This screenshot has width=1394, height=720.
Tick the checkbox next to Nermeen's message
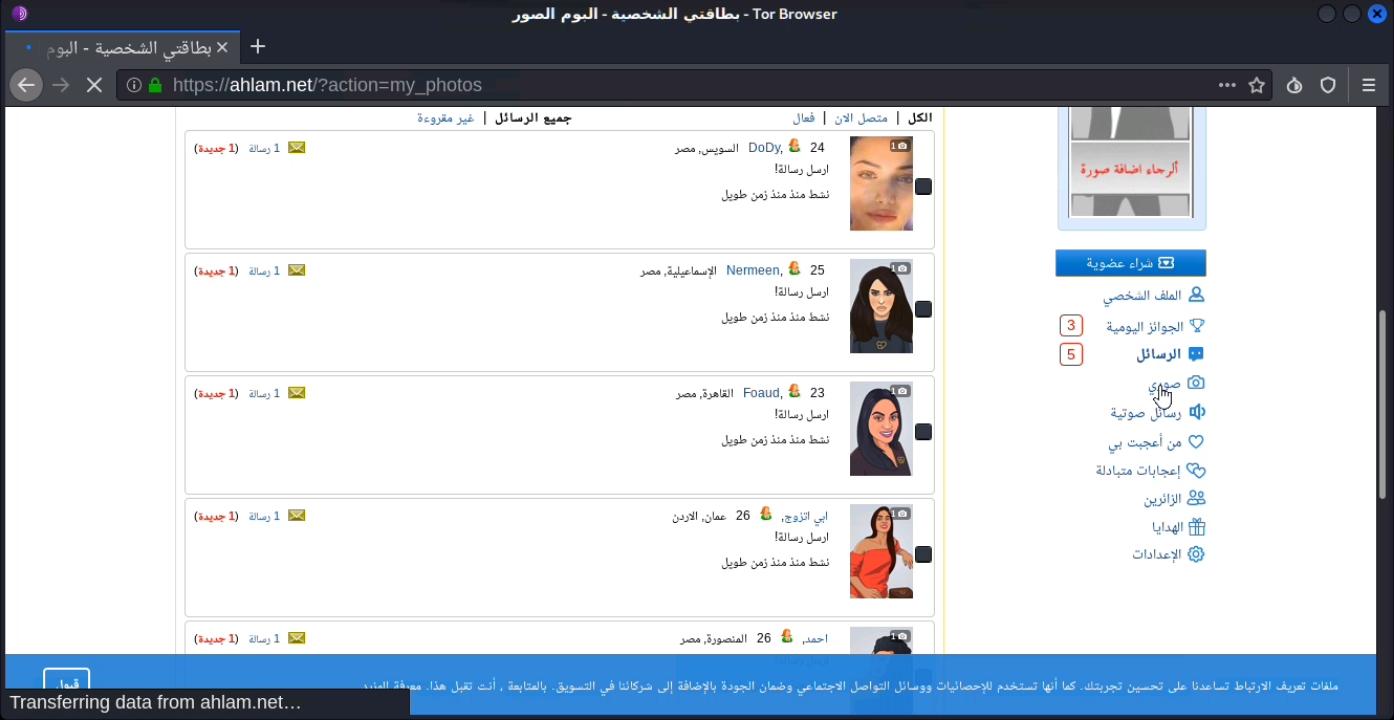coord(923,310)
